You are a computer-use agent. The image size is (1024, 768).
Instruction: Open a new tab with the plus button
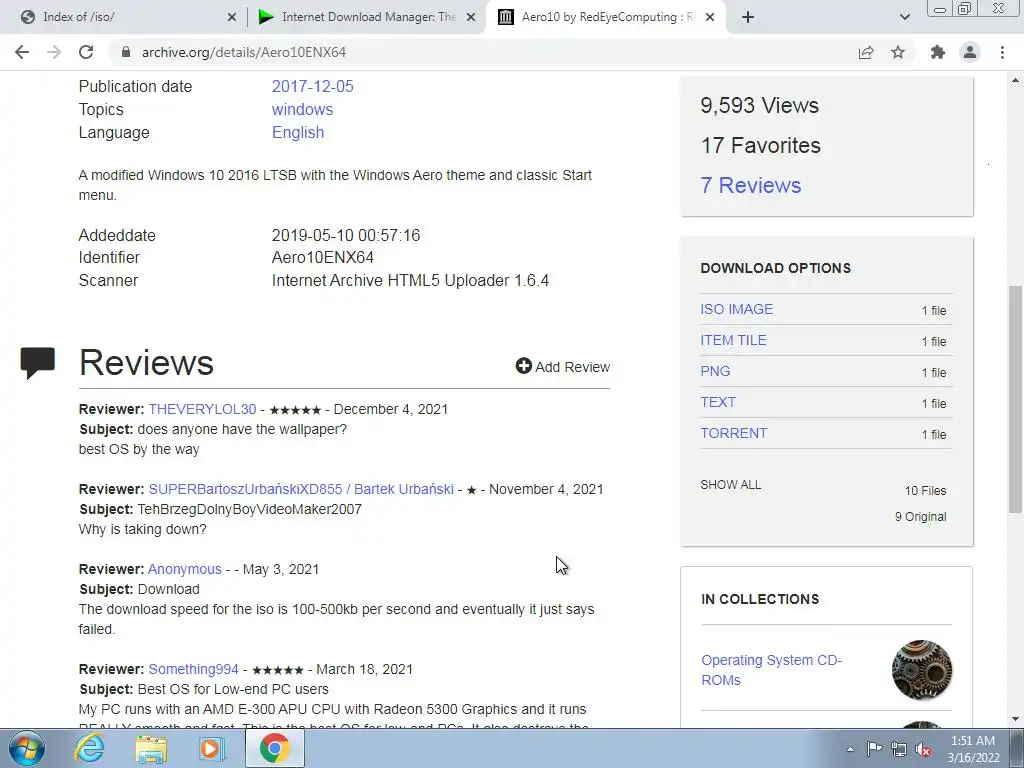pyautogui.click(x=748, y=17)
